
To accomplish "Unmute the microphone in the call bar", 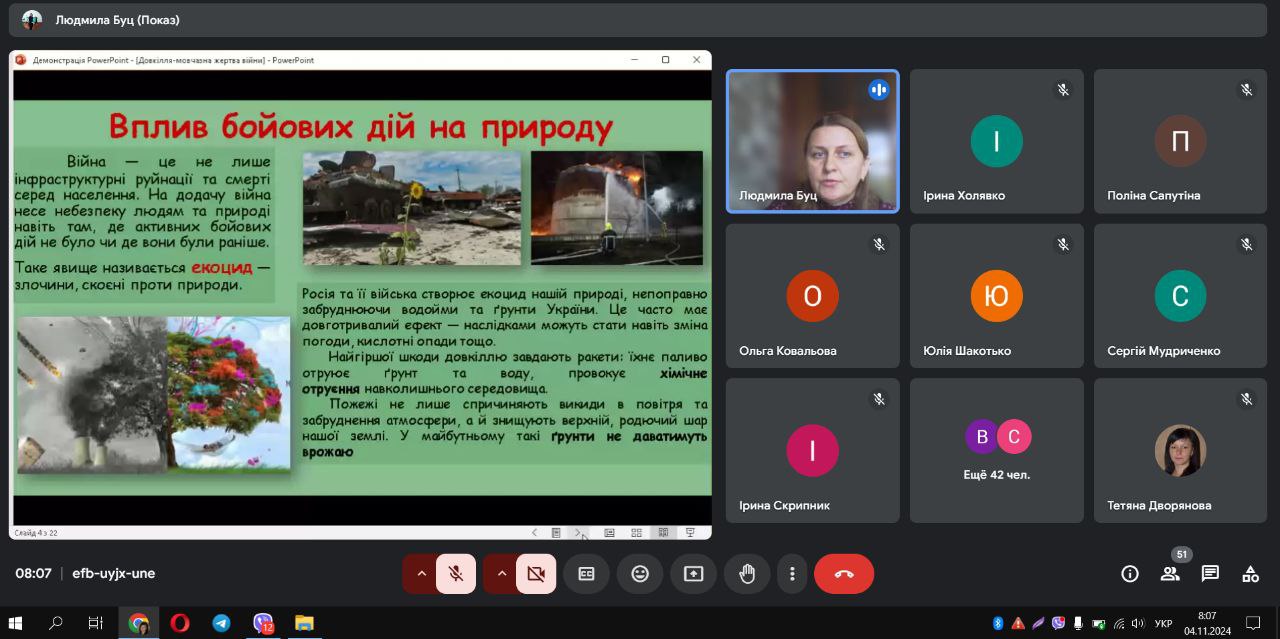I will tap(456, 574).
